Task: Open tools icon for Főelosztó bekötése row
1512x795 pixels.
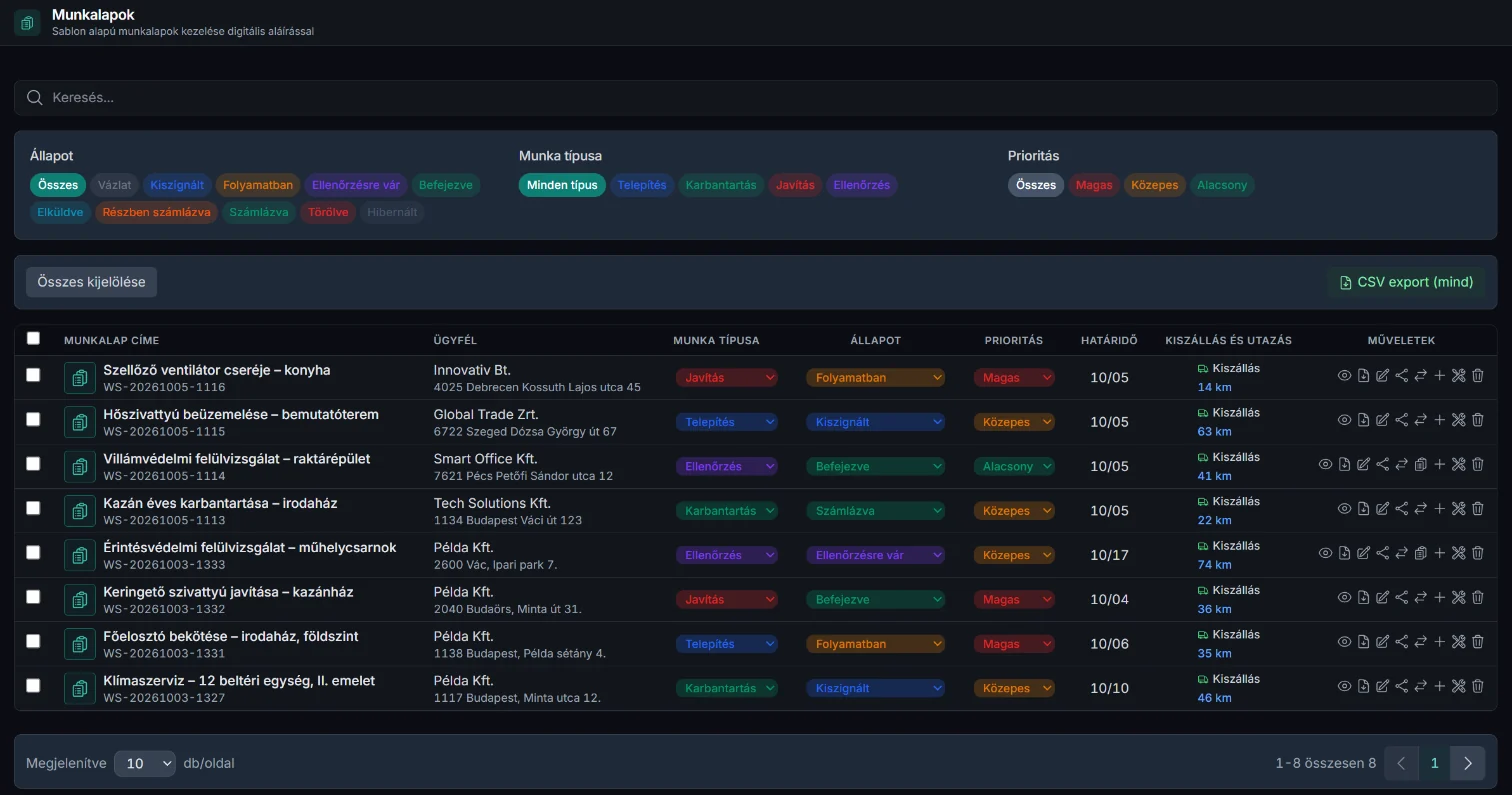Action: (1458, 641)
